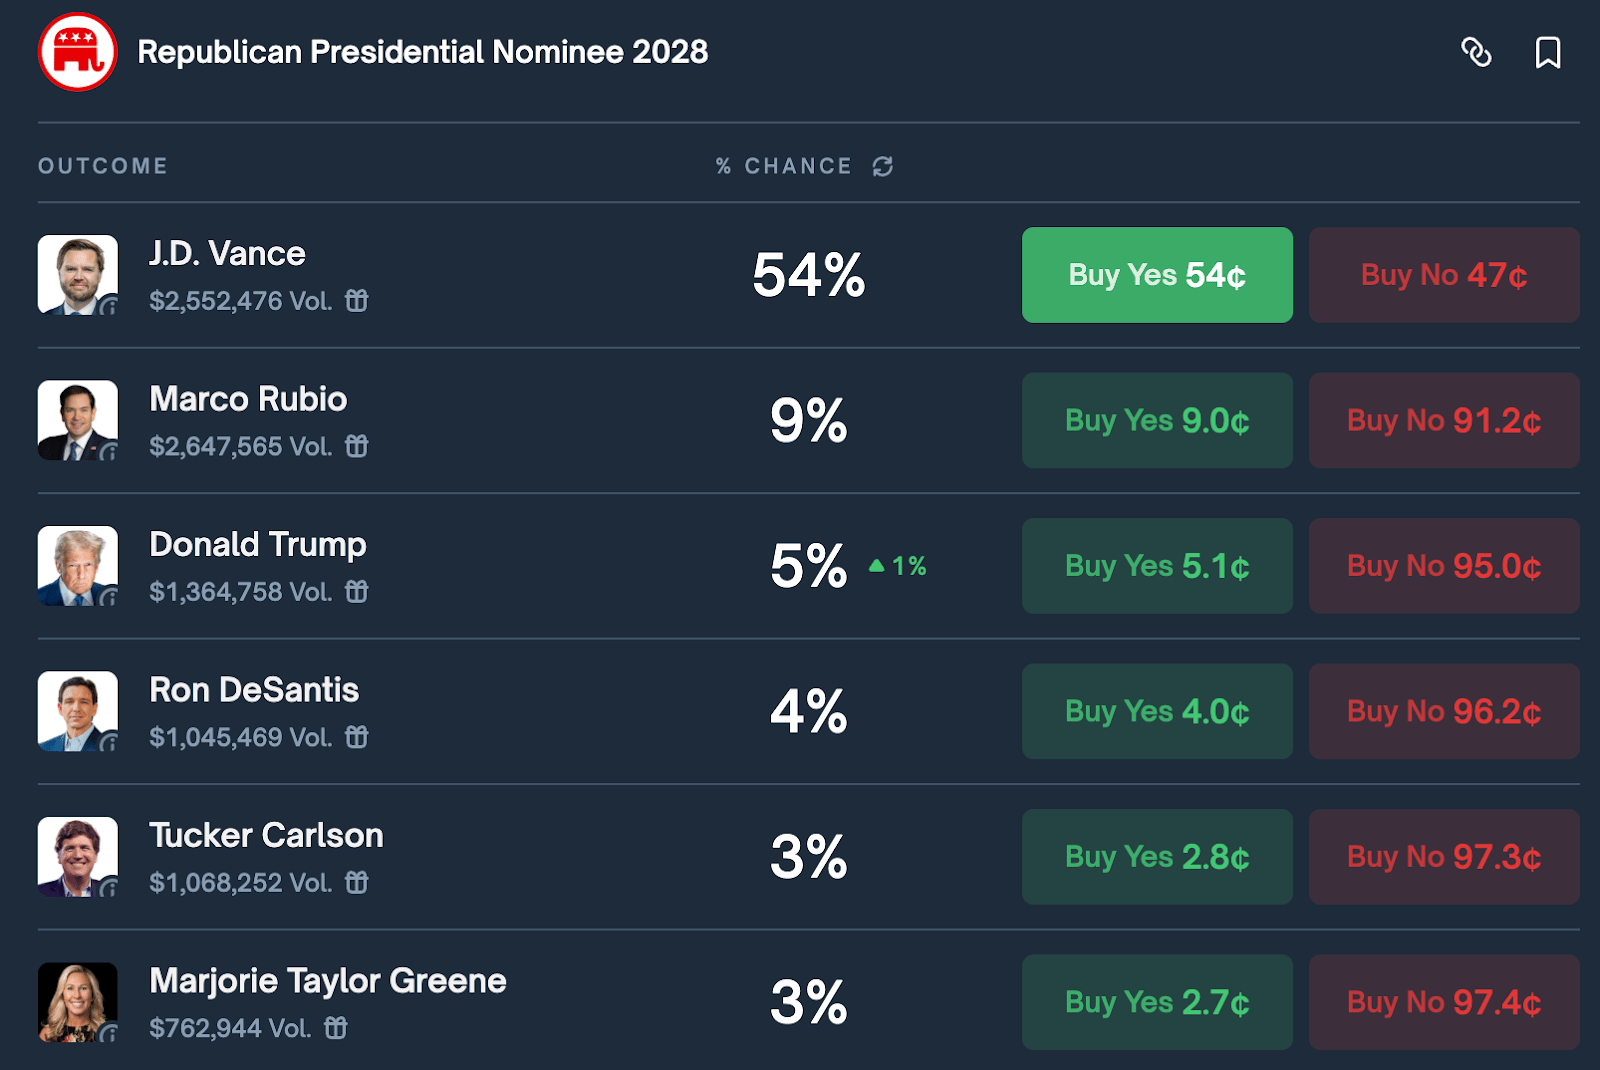The image size is (1600, 1070).
Task: Select the Marco Rubio outcome name
Action: (x=248, y=399)
